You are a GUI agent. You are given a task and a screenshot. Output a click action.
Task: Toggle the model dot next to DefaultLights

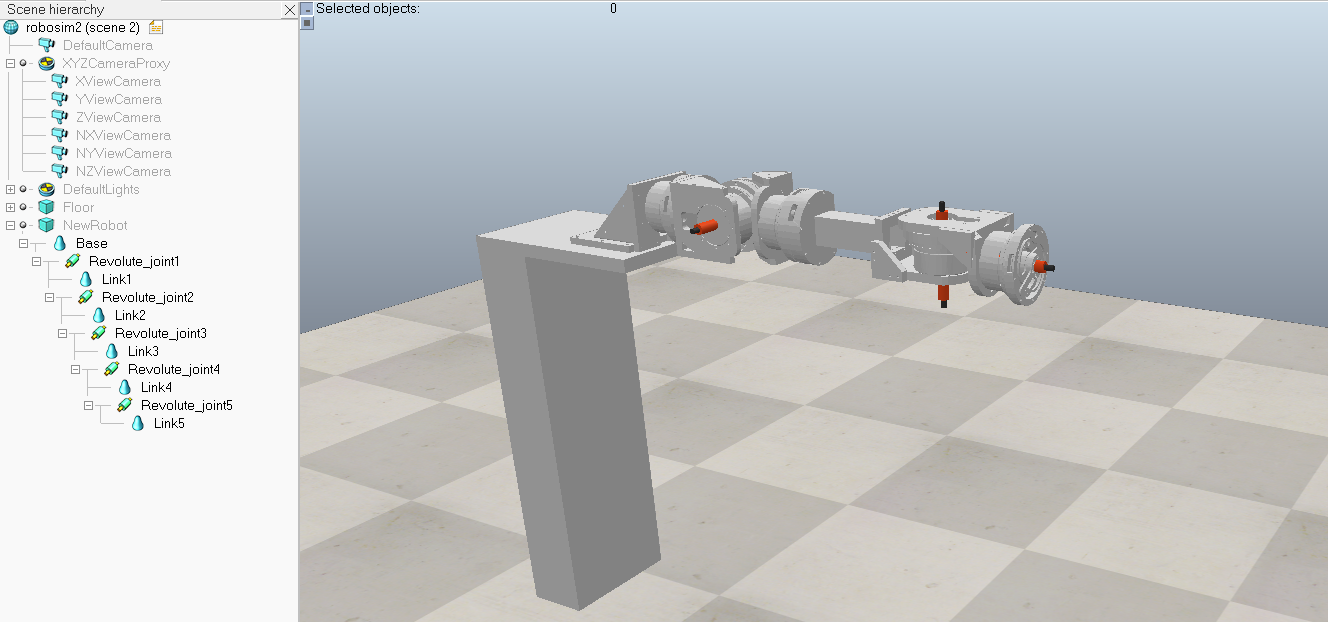coord(23,189)
